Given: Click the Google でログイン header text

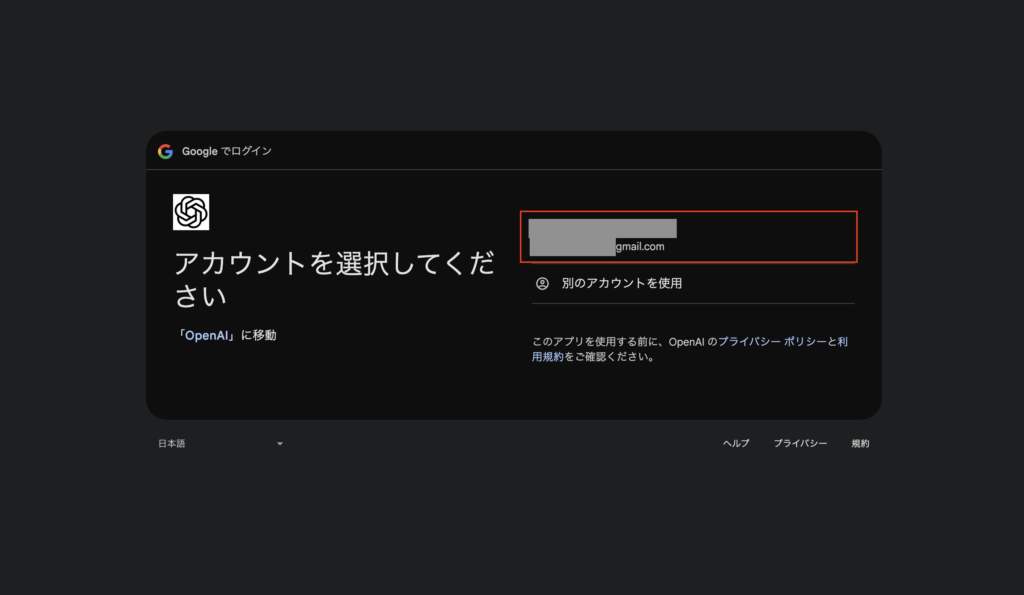Looking at the screenshot, I should click(226, 151).
